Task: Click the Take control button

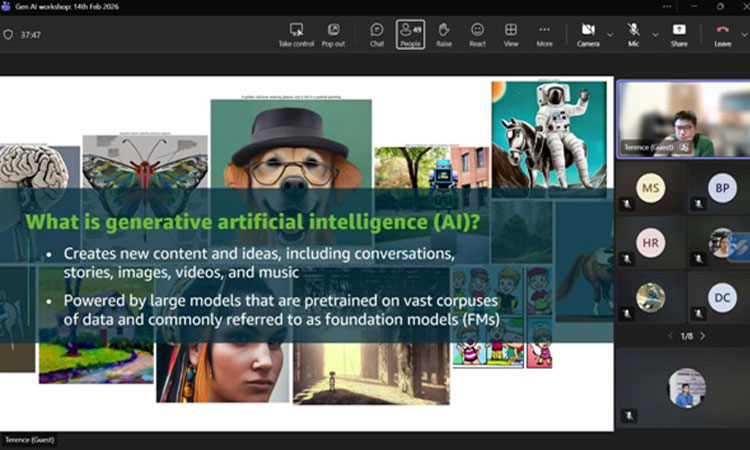Action: coord(296,34)
